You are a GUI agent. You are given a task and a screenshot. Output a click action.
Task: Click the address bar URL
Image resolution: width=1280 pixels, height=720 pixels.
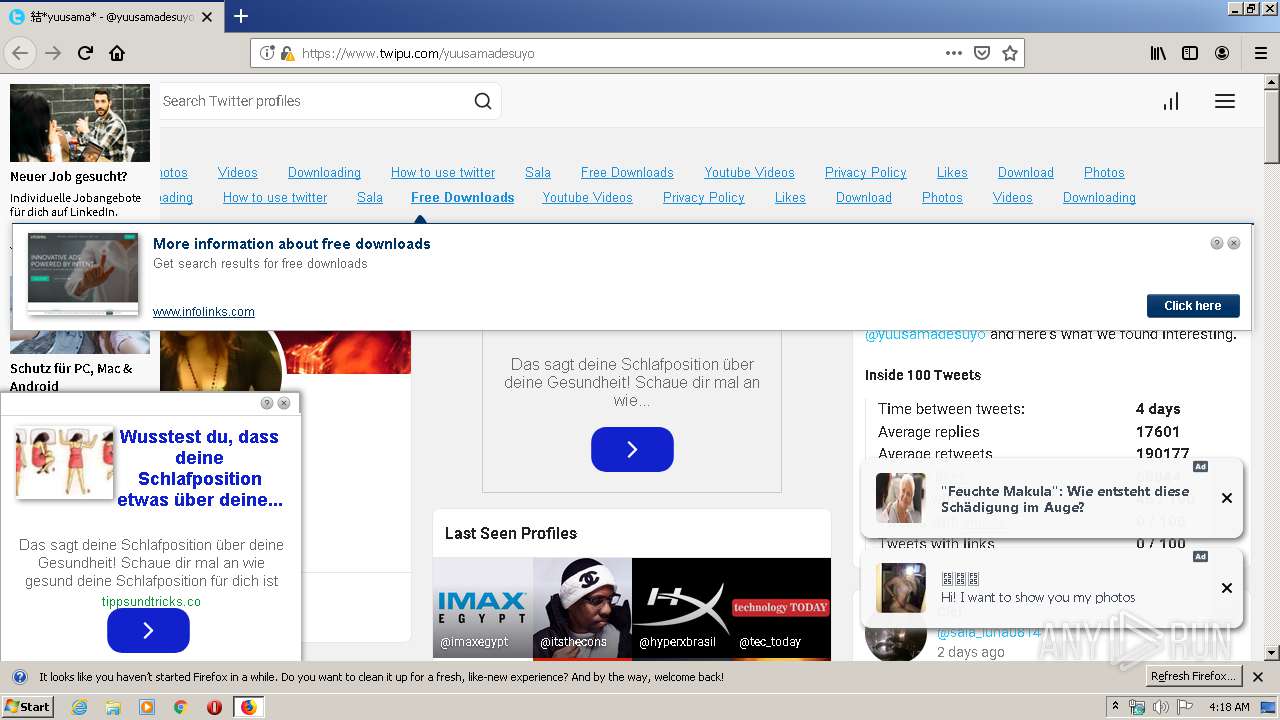click(418, 53)
